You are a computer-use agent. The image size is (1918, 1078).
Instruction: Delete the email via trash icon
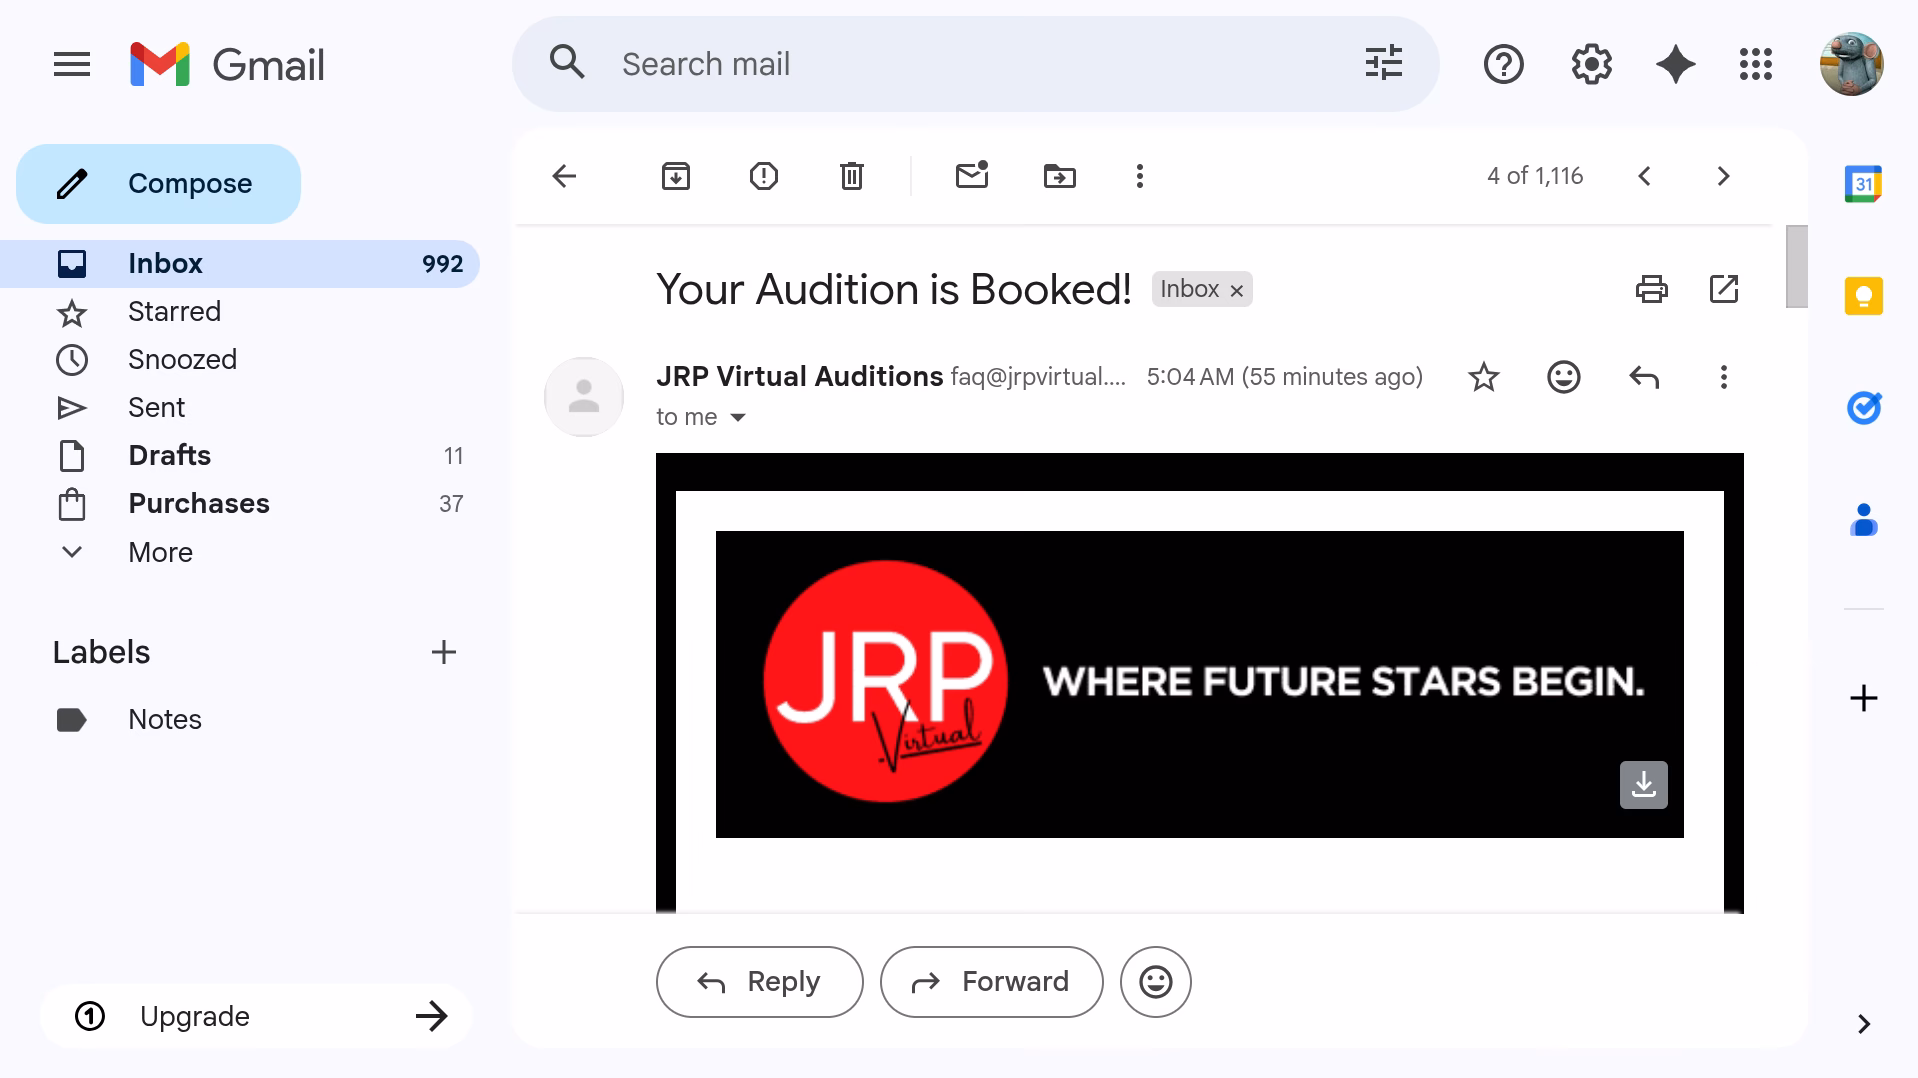point(851,176)
